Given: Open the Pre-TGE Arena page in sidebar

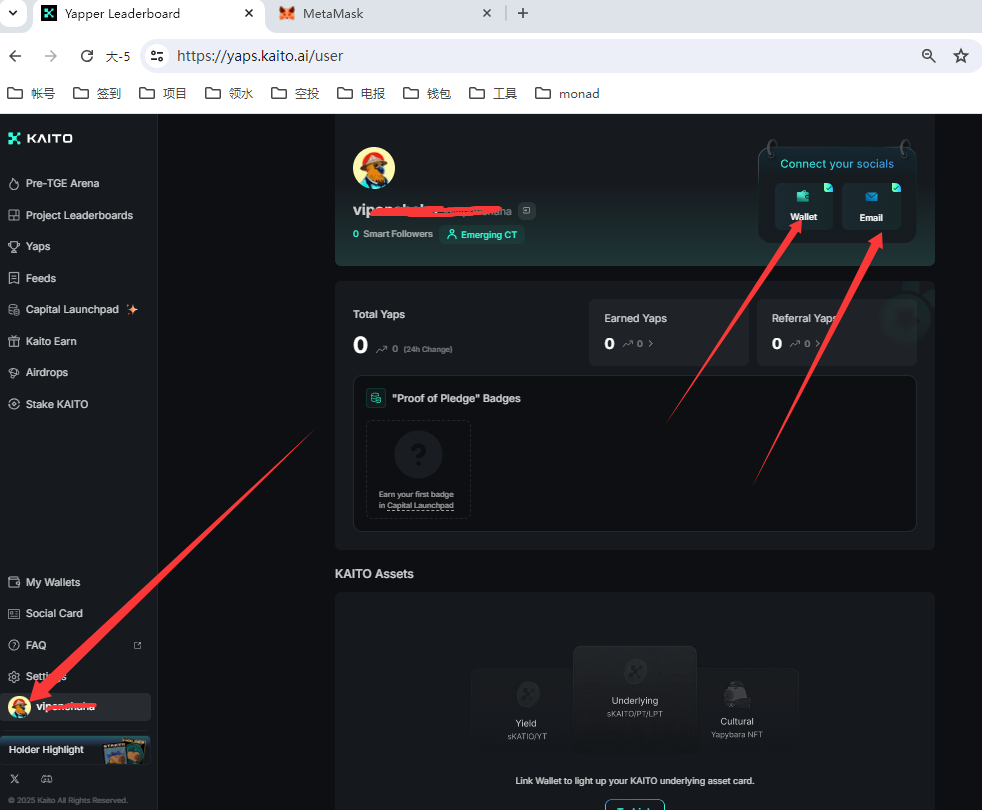Looking at the screenshot, I should 54,184.
